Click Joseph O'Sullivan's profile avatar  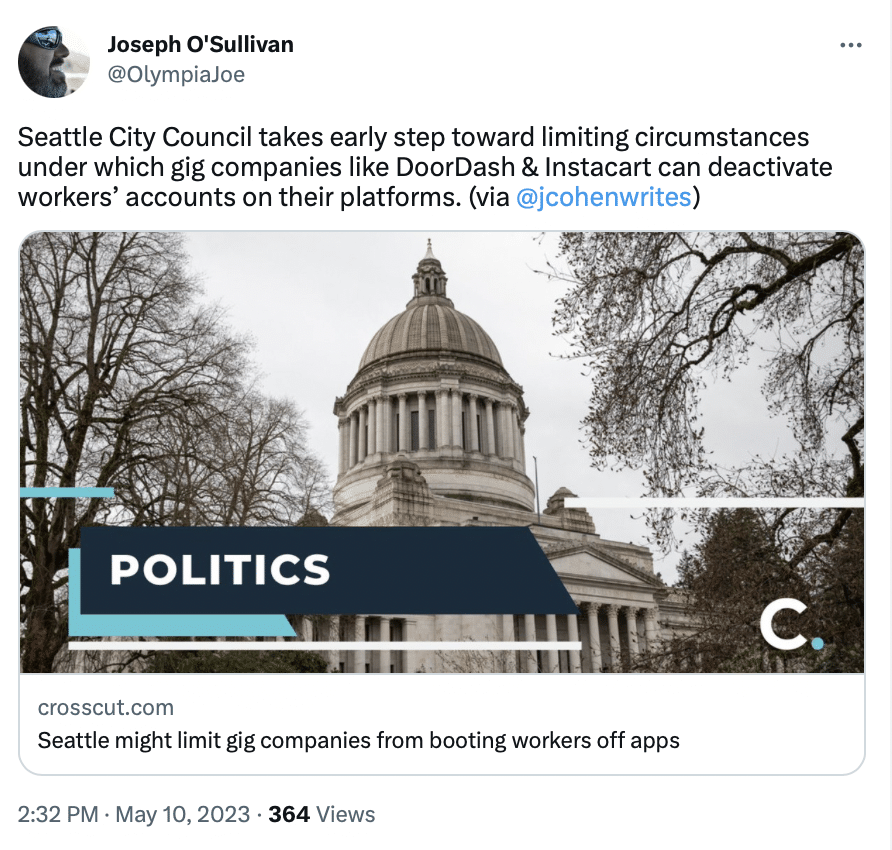coord(54,61)
